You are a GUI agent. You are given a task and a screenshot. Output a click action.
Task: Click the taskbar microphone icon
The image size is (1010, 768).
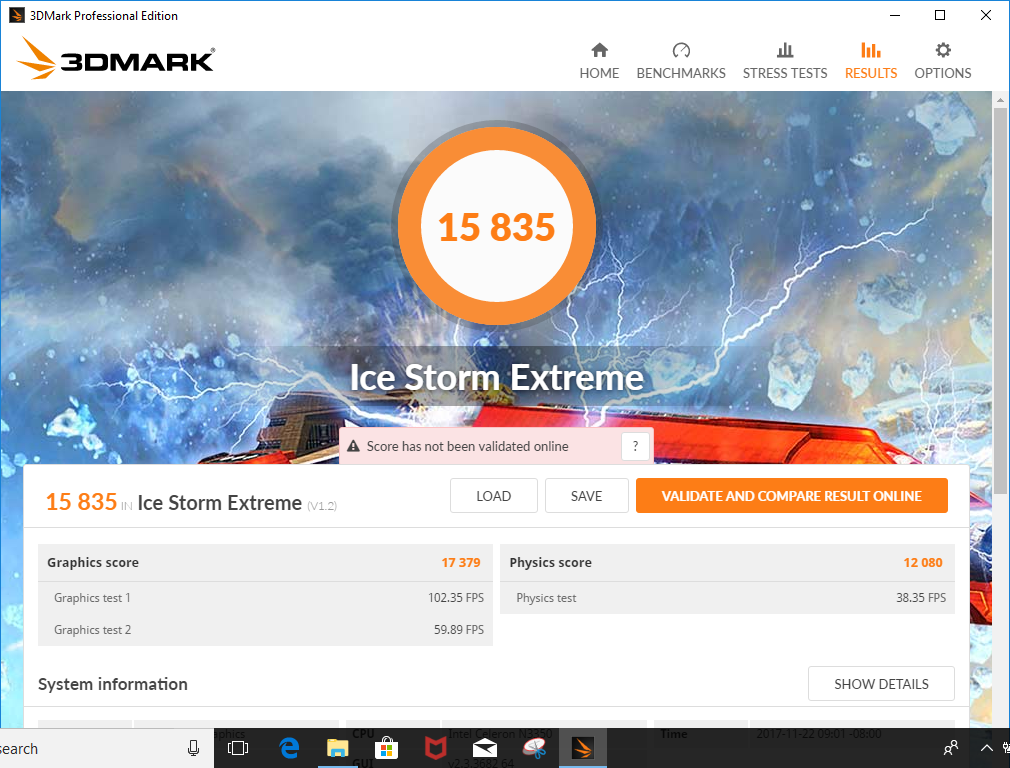tap(193, 748)
